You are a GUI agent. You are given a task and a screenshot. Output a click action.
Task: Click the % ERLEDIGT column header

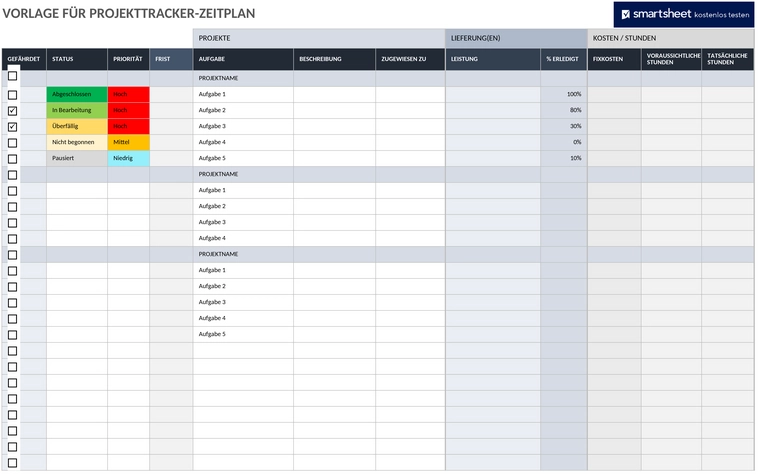[x=564, y=59]
